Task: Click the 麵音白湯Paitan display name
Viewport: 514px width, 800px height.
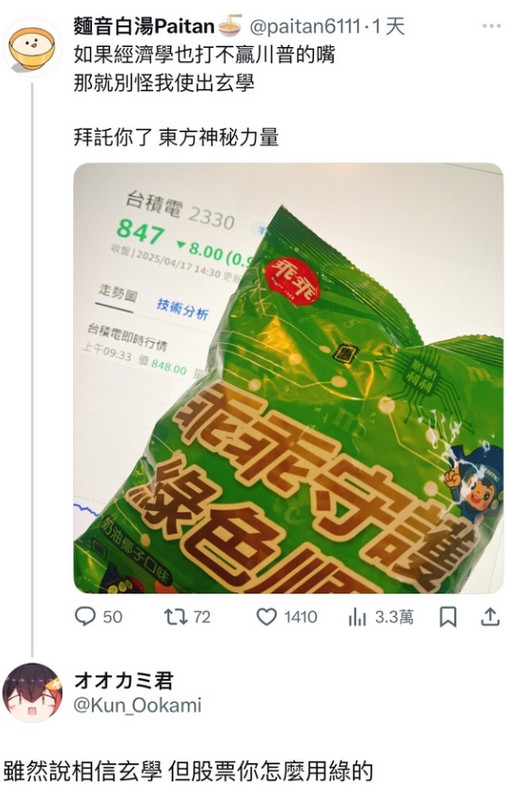Action: pos(144,26)
